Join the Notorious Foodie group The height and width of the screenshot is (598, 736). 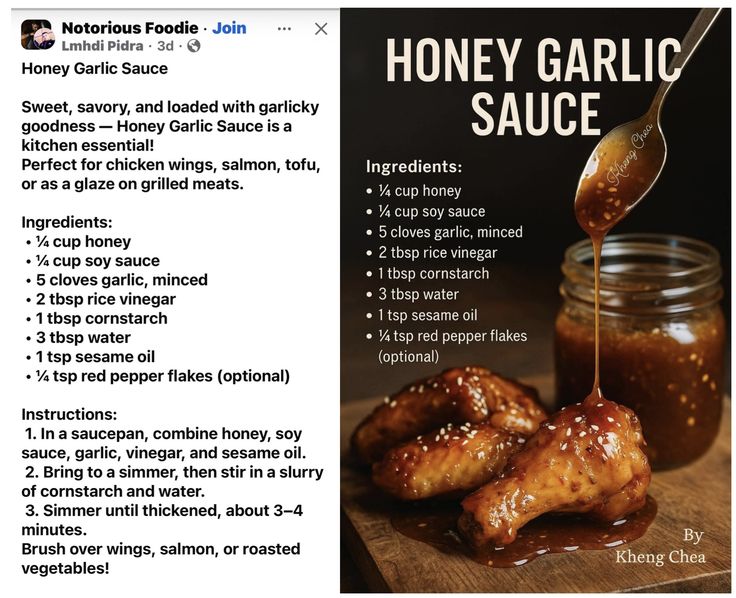click(x=229, y=28)
